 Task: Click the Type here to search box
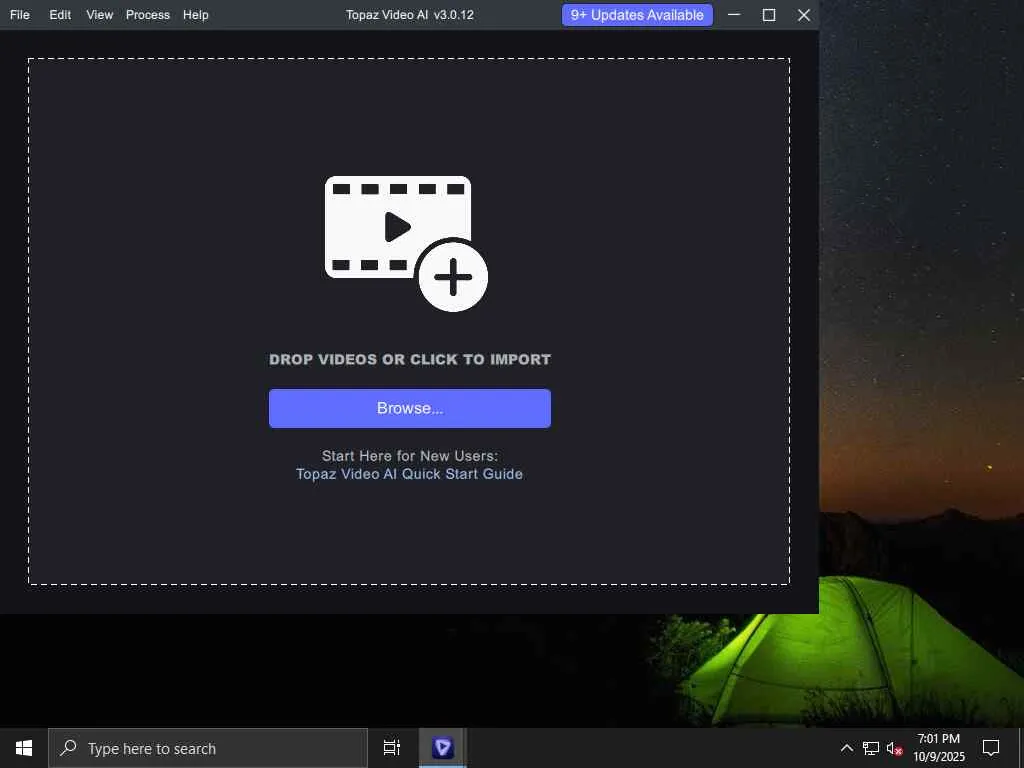pyautogui.click(x=208, y=748)
